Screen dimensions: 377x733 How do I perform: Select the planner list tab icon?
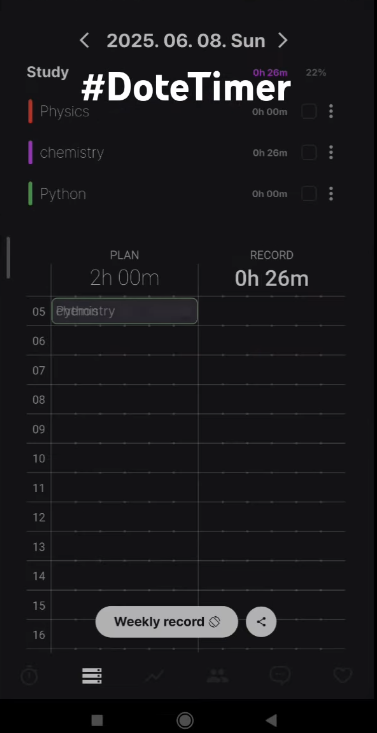point(92,676)
